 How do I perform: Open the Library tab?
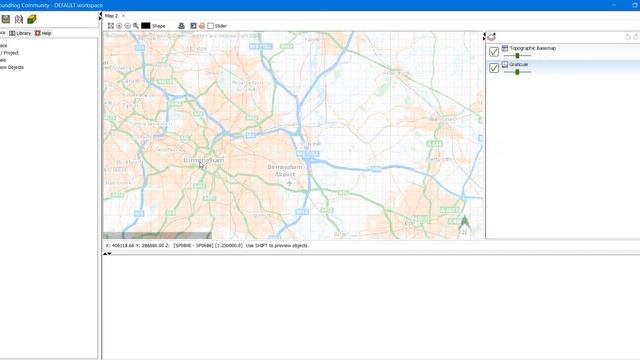[x=20, y=33]
